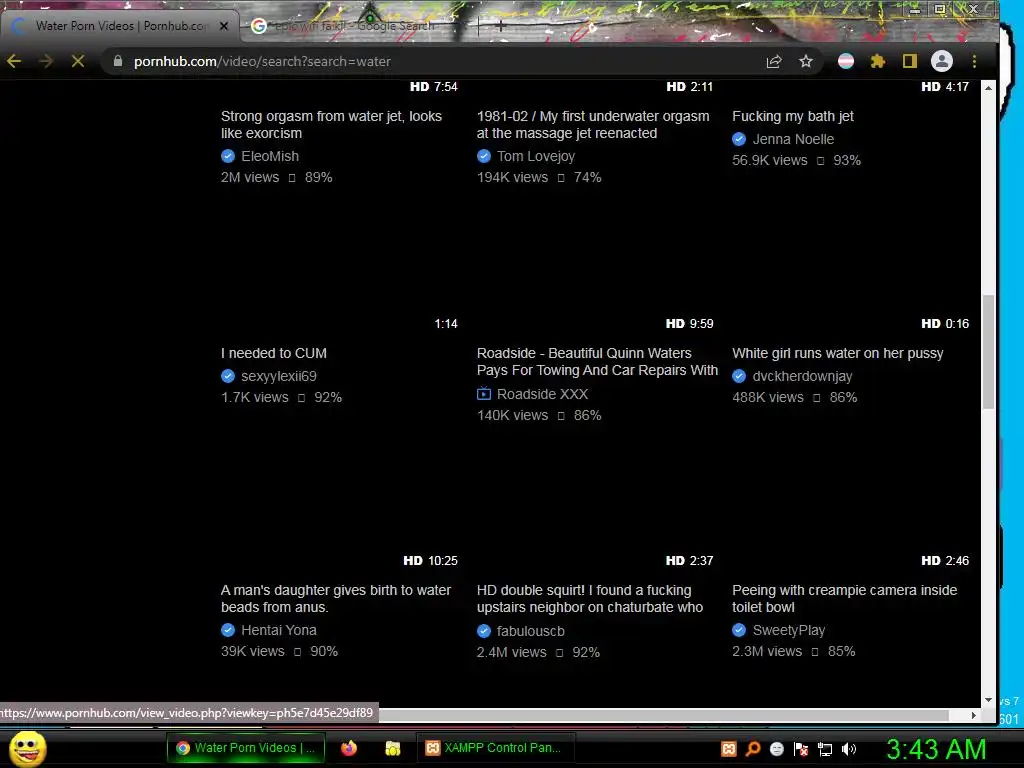Click the verified badge beside SweetyPlay
Viewport: 1024px width, 768px height.
[x=739, y=630]
